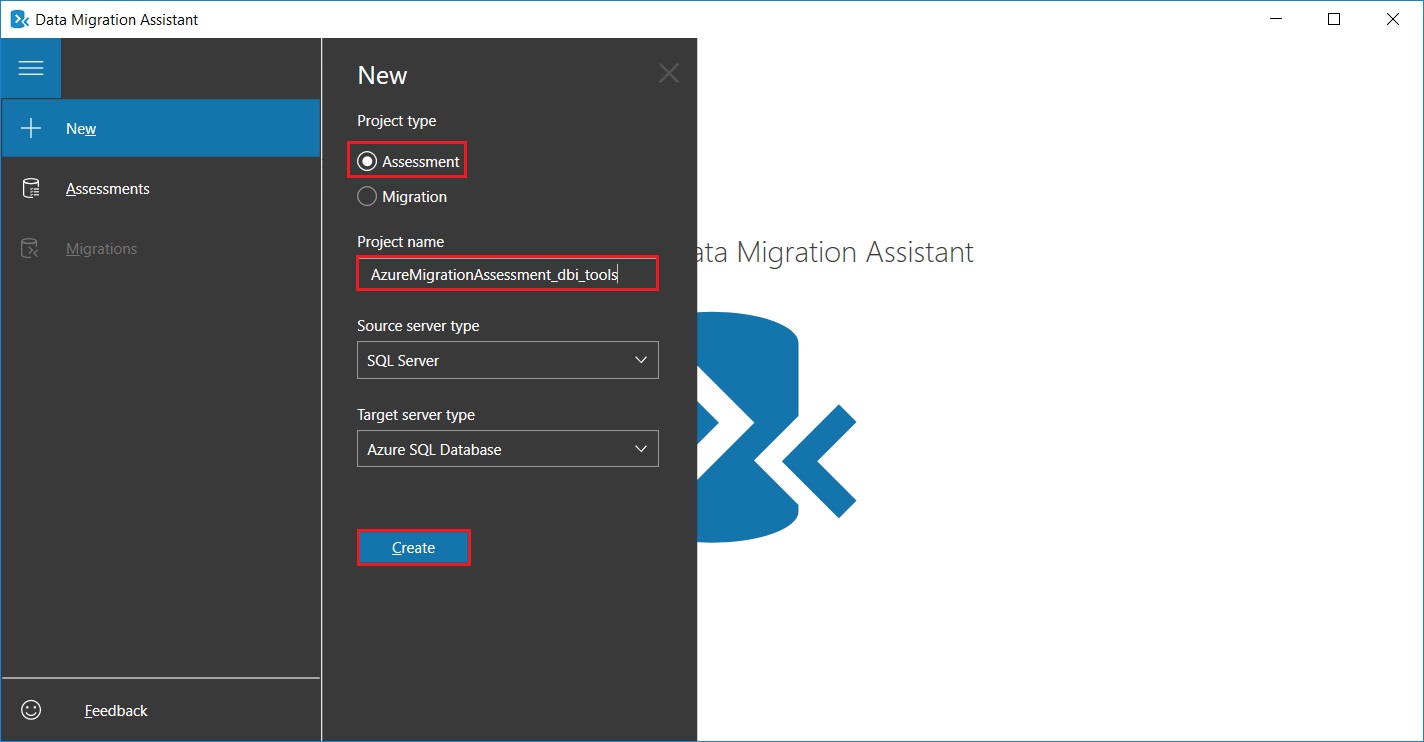Open the Feedback link
Image resolution: width=1424 pixels, height=742 pixels.
(x=116, y=710)
